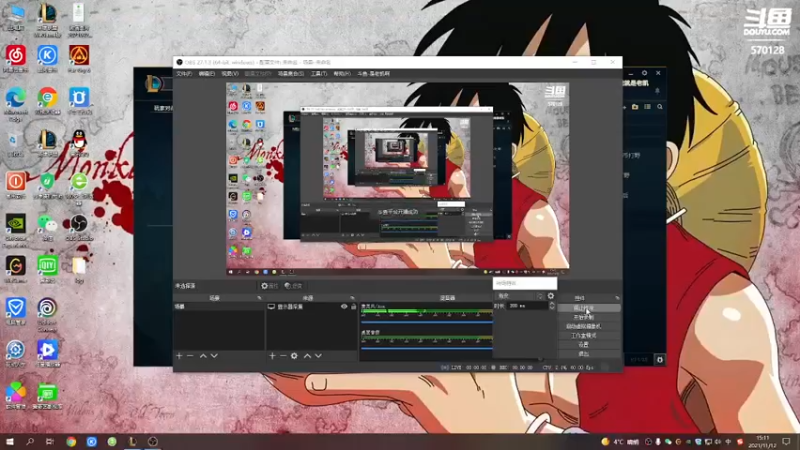The height and width of the screenshot is (450, 800).
Task: Open 属性 properties button above Scenes
Action: pyautogui.click(x=269, y=286)
